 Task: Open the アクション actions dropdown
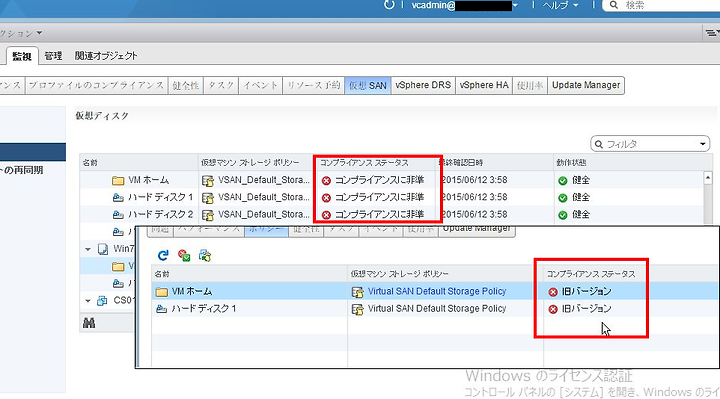[x=21, y=33]
